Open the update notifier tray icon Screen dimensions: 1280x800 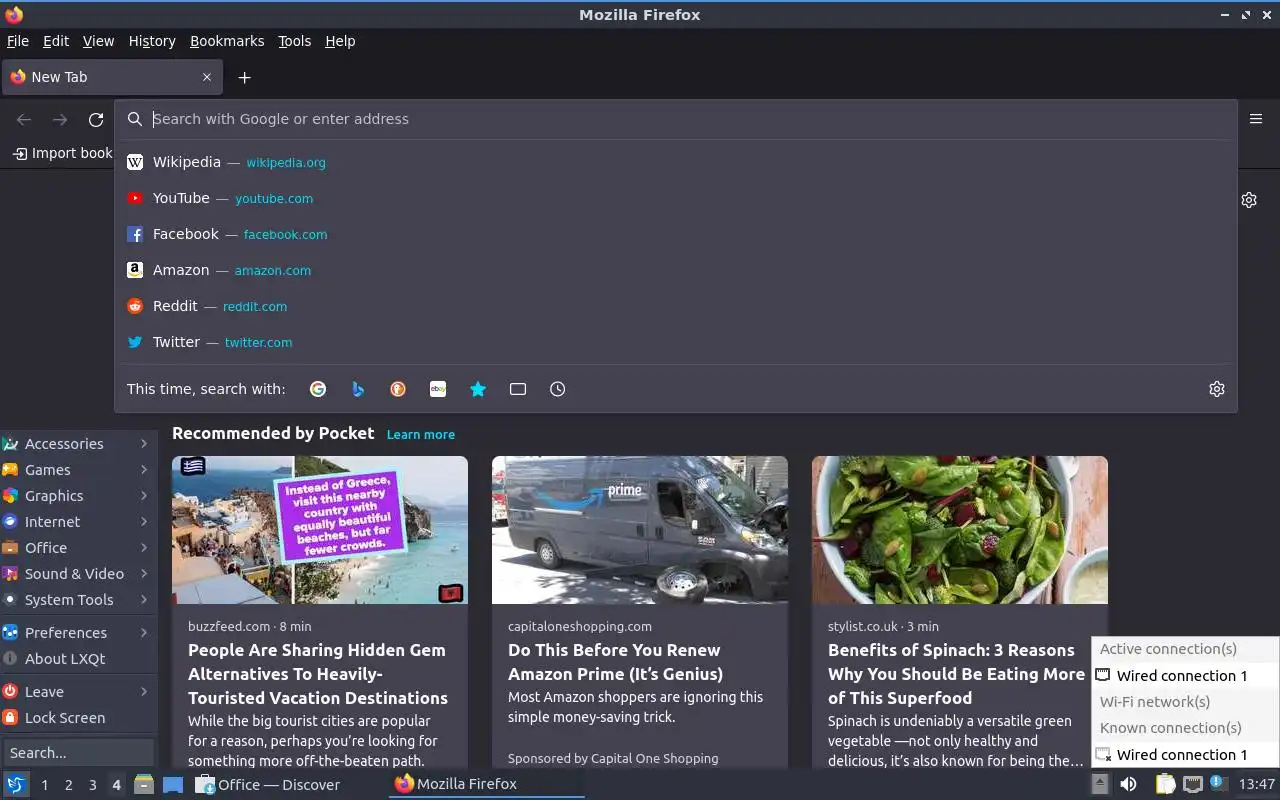pyautogui.click(x=1218, y=783)
